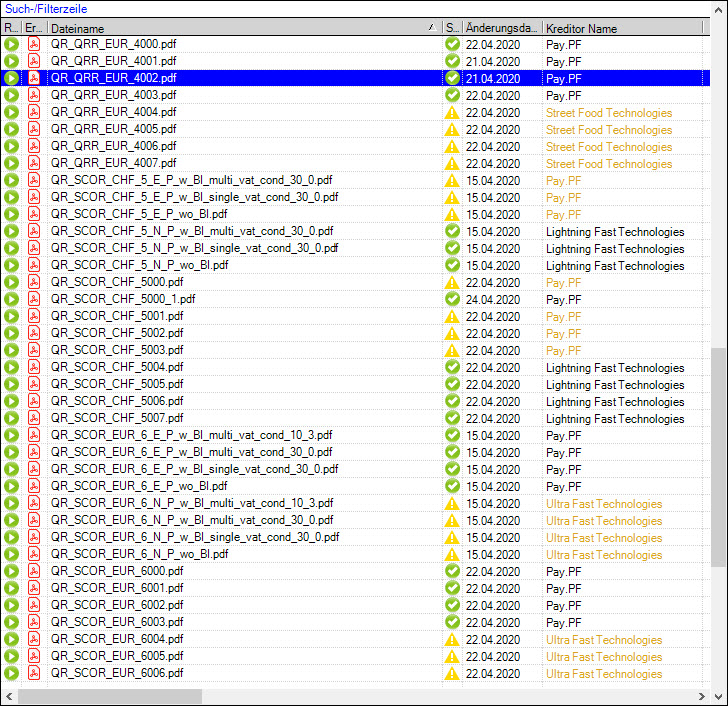Select file QR_QRR_EUR_4002.pdf
This screenshot has width=728, height=706.
coord(114,78)
